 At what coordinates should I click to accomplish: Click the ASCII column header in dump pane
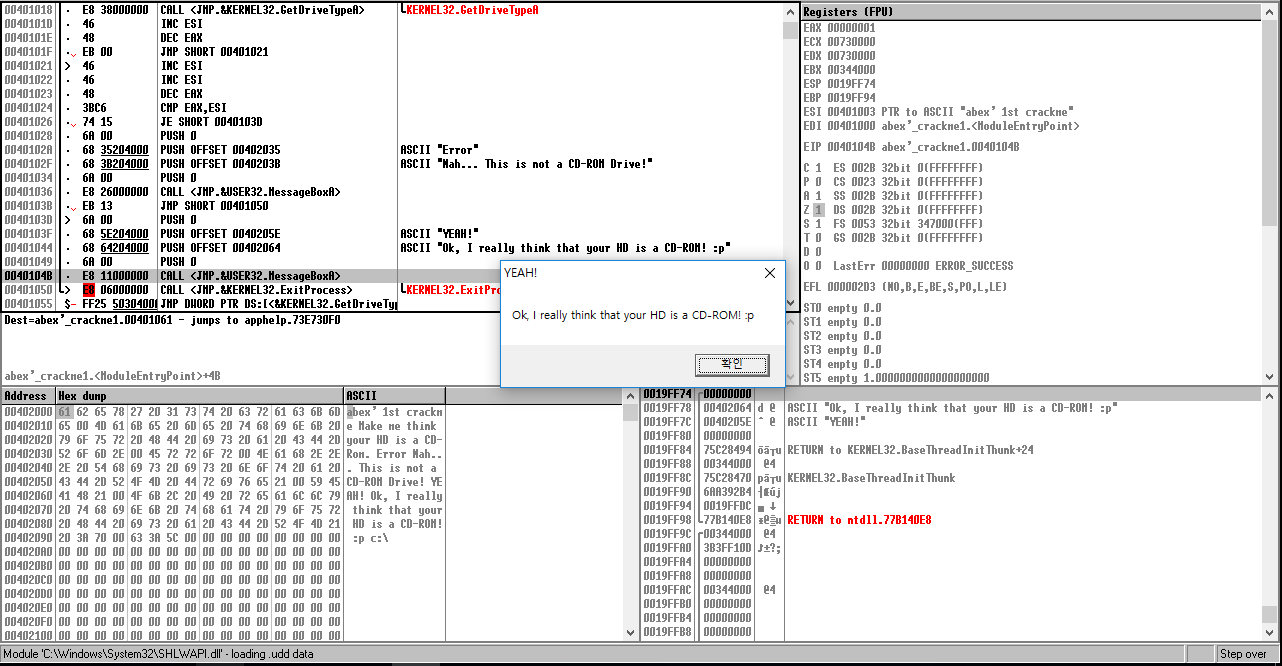[x=394, y=396]
